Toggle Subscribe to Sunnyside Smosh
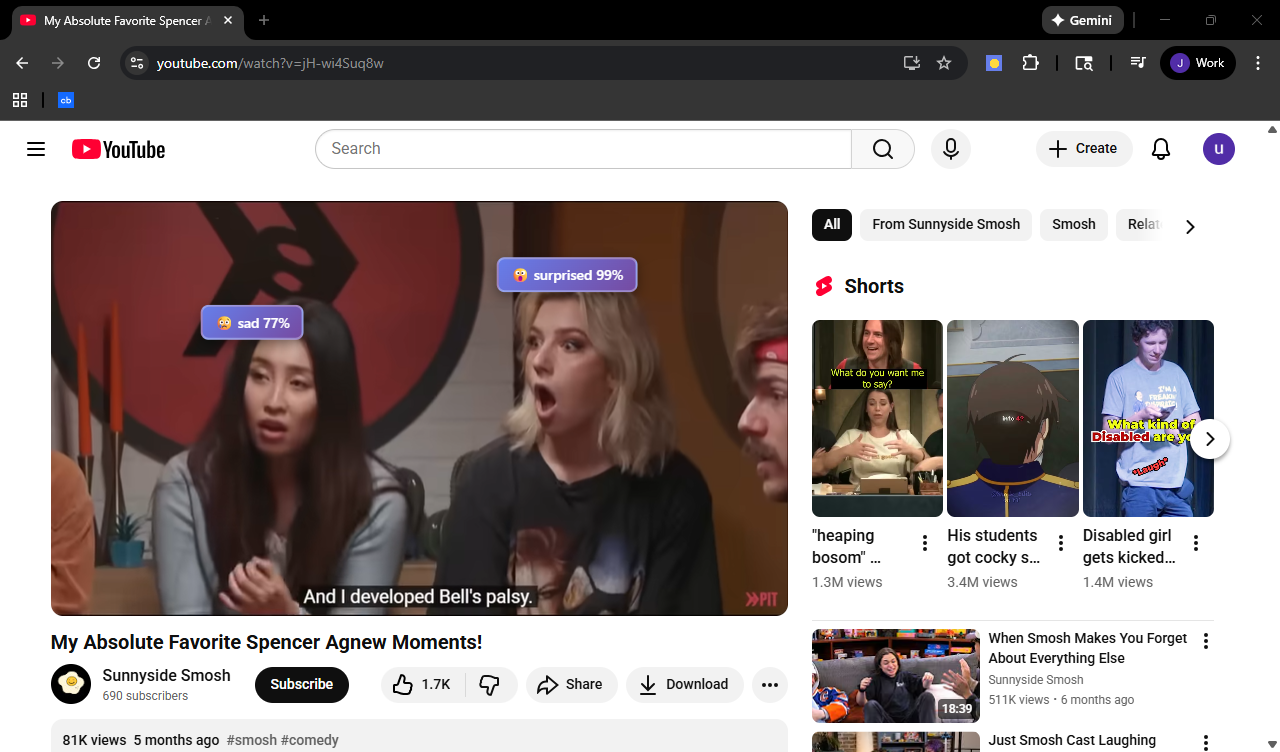Image resolution: width=1280 pixels, height=752 pixels. [301, 684]
